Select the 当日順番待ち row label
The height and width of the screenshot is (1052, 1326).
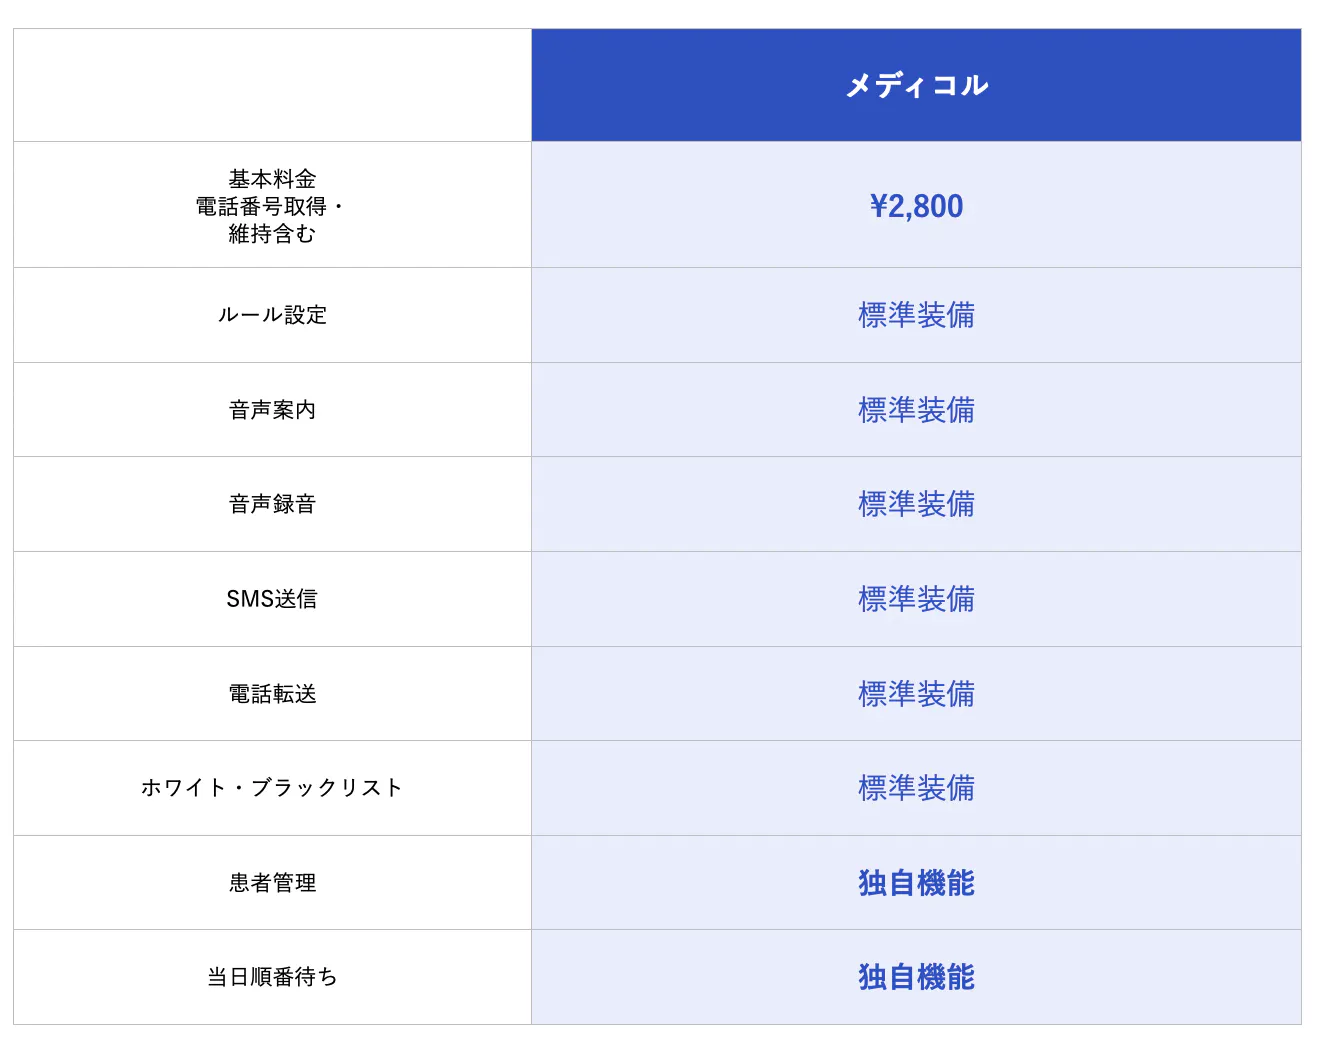[272, 977]
